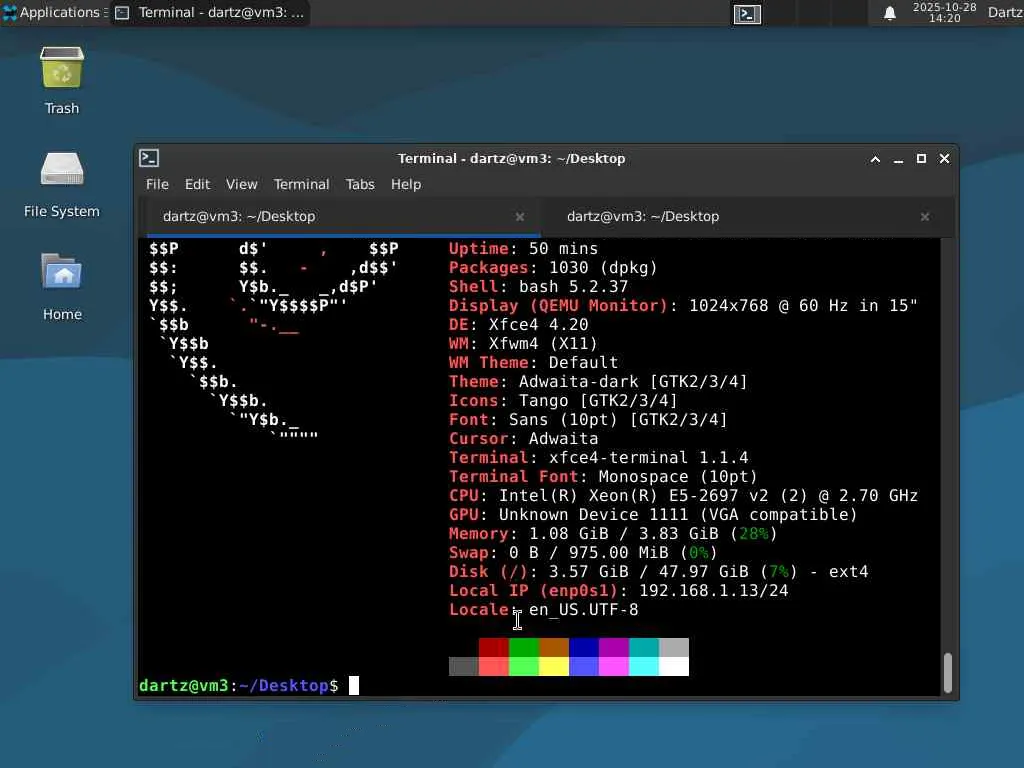Click the bright magenta color block
The width and height of the screenshot is (1024, 768).
click(614, 666)
